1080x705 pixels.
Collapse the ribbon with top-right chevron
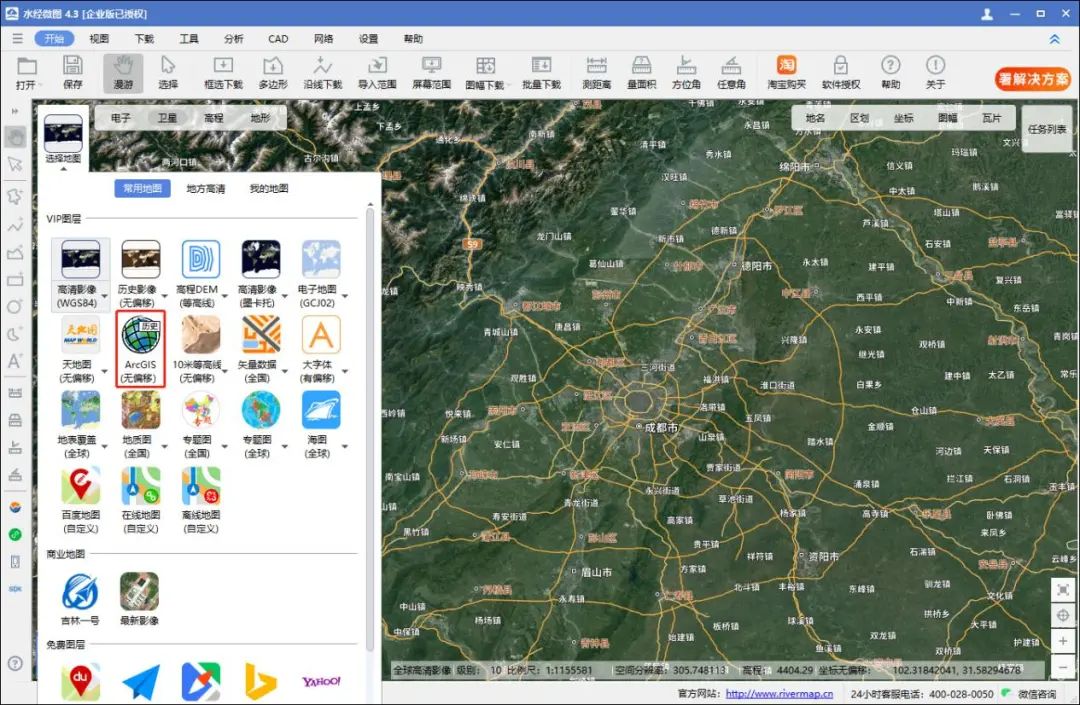(1055, 39)
